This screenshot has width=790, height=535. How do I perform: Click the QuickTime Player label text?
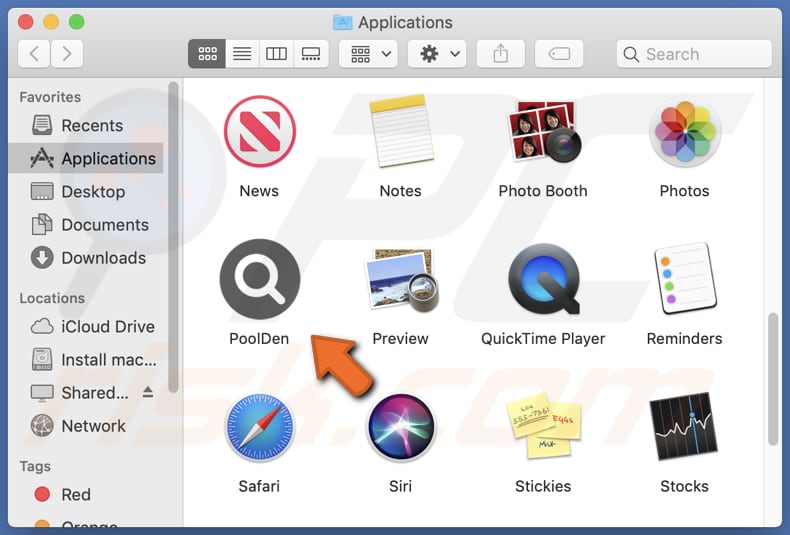[x=543, y=339]
